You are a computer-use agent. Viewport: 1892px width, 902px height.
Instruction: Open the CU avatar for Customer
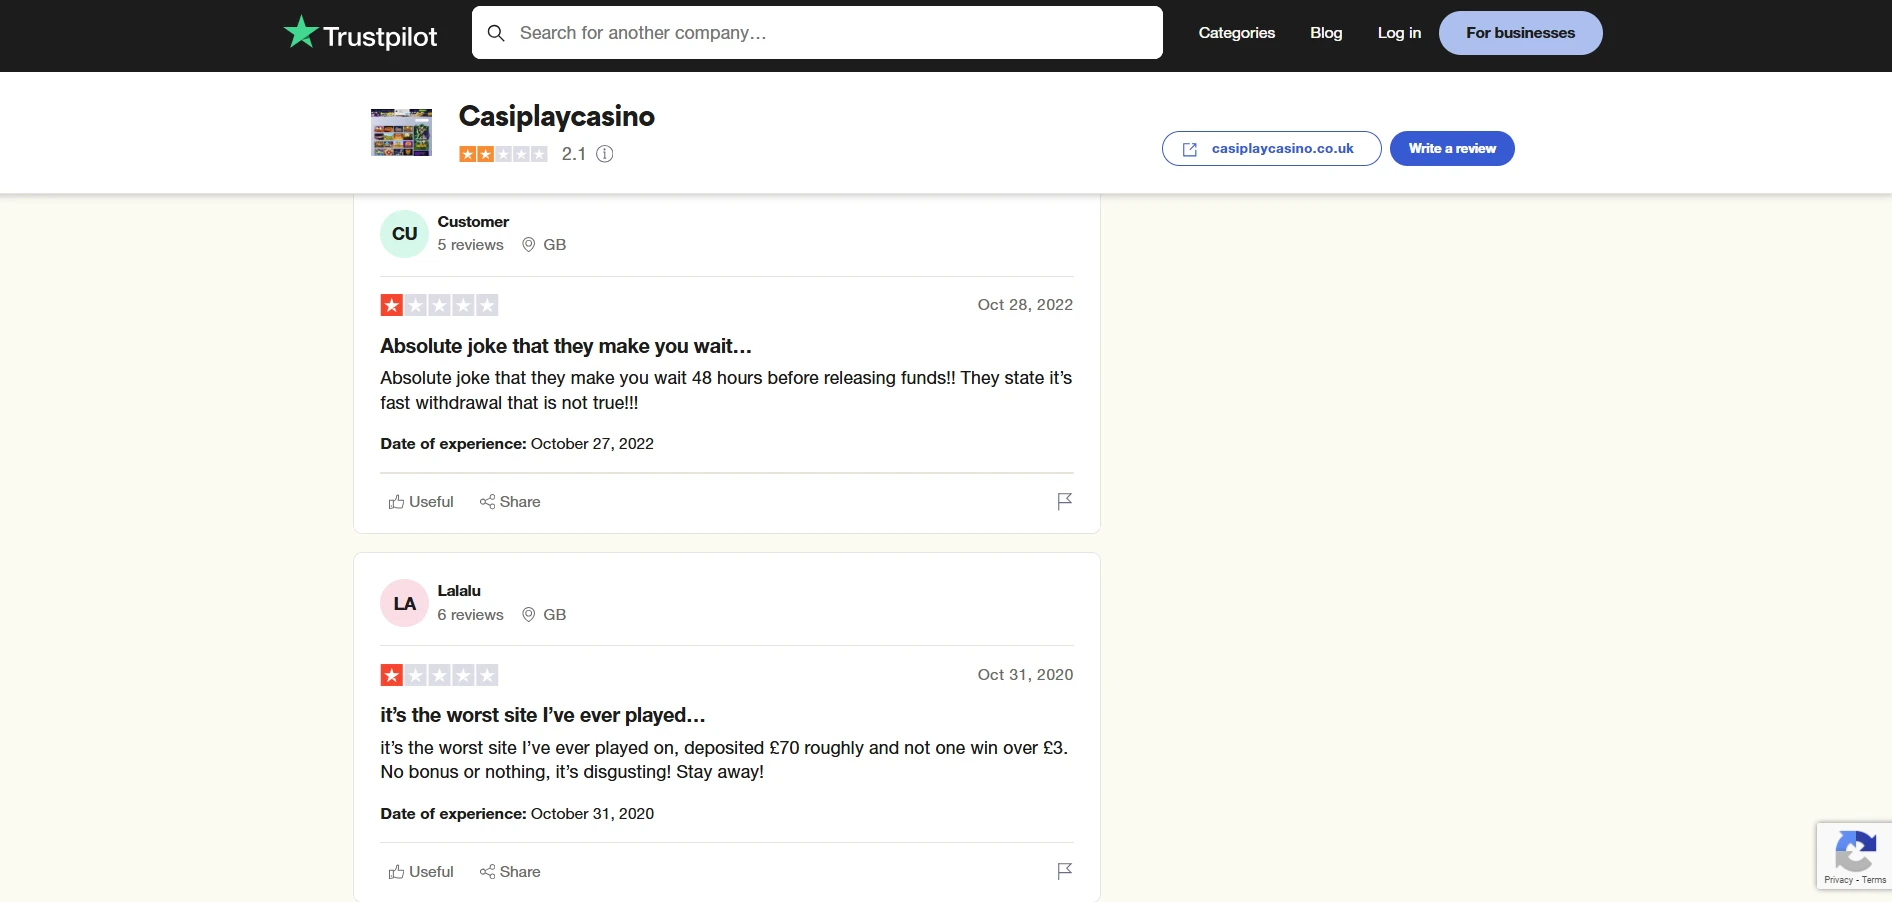tap(404, 234)
